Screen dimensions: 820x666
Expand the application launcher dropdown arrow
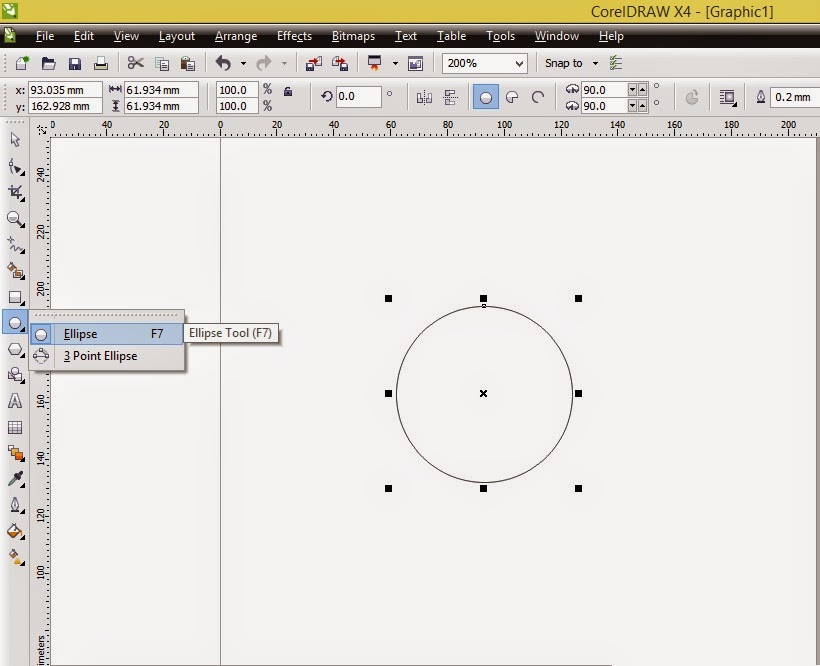pyautogui.click(x=395, y=64)
